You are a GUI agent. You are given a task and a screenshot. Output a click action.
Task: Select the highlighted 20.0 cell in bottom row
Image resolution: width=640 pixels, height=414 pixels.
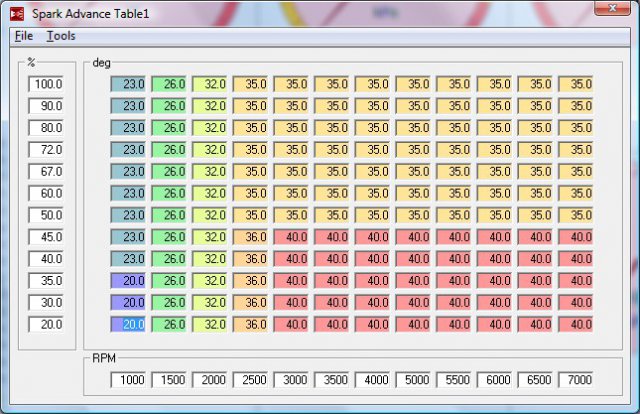(128, 324)
